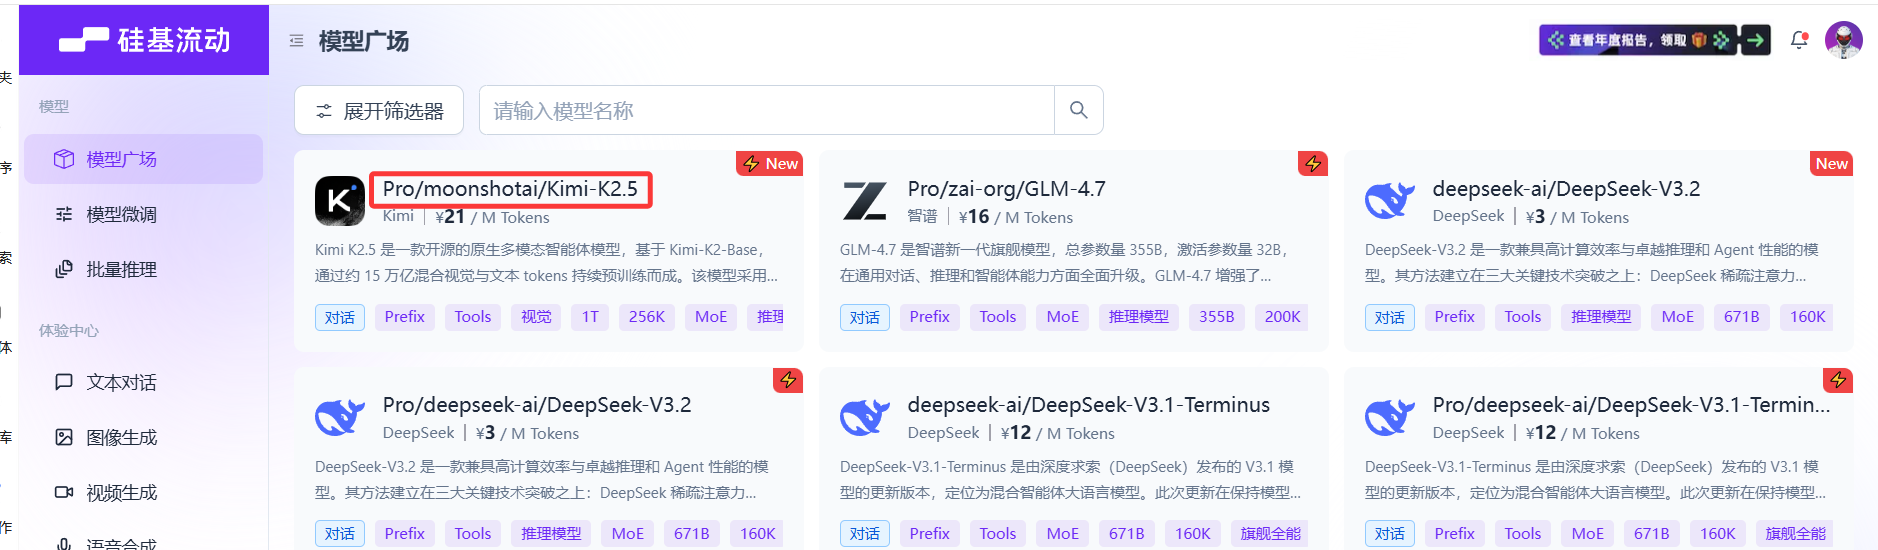1878x550 pixels.
Task: Toggle the sidebar collapse icon beside 模型广场 title
Action: point(296,41)
